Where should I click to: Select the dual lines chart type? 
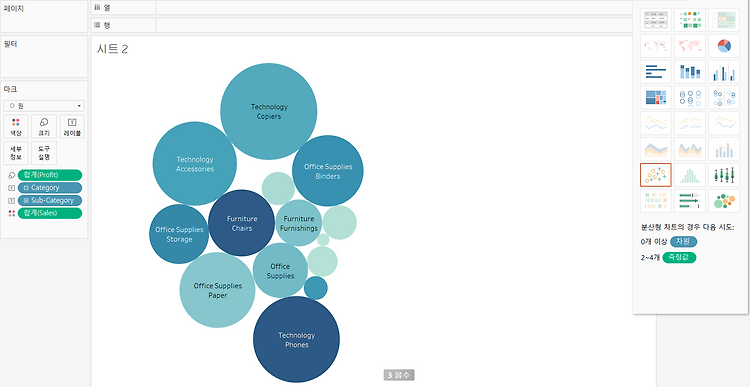point(724,123)
